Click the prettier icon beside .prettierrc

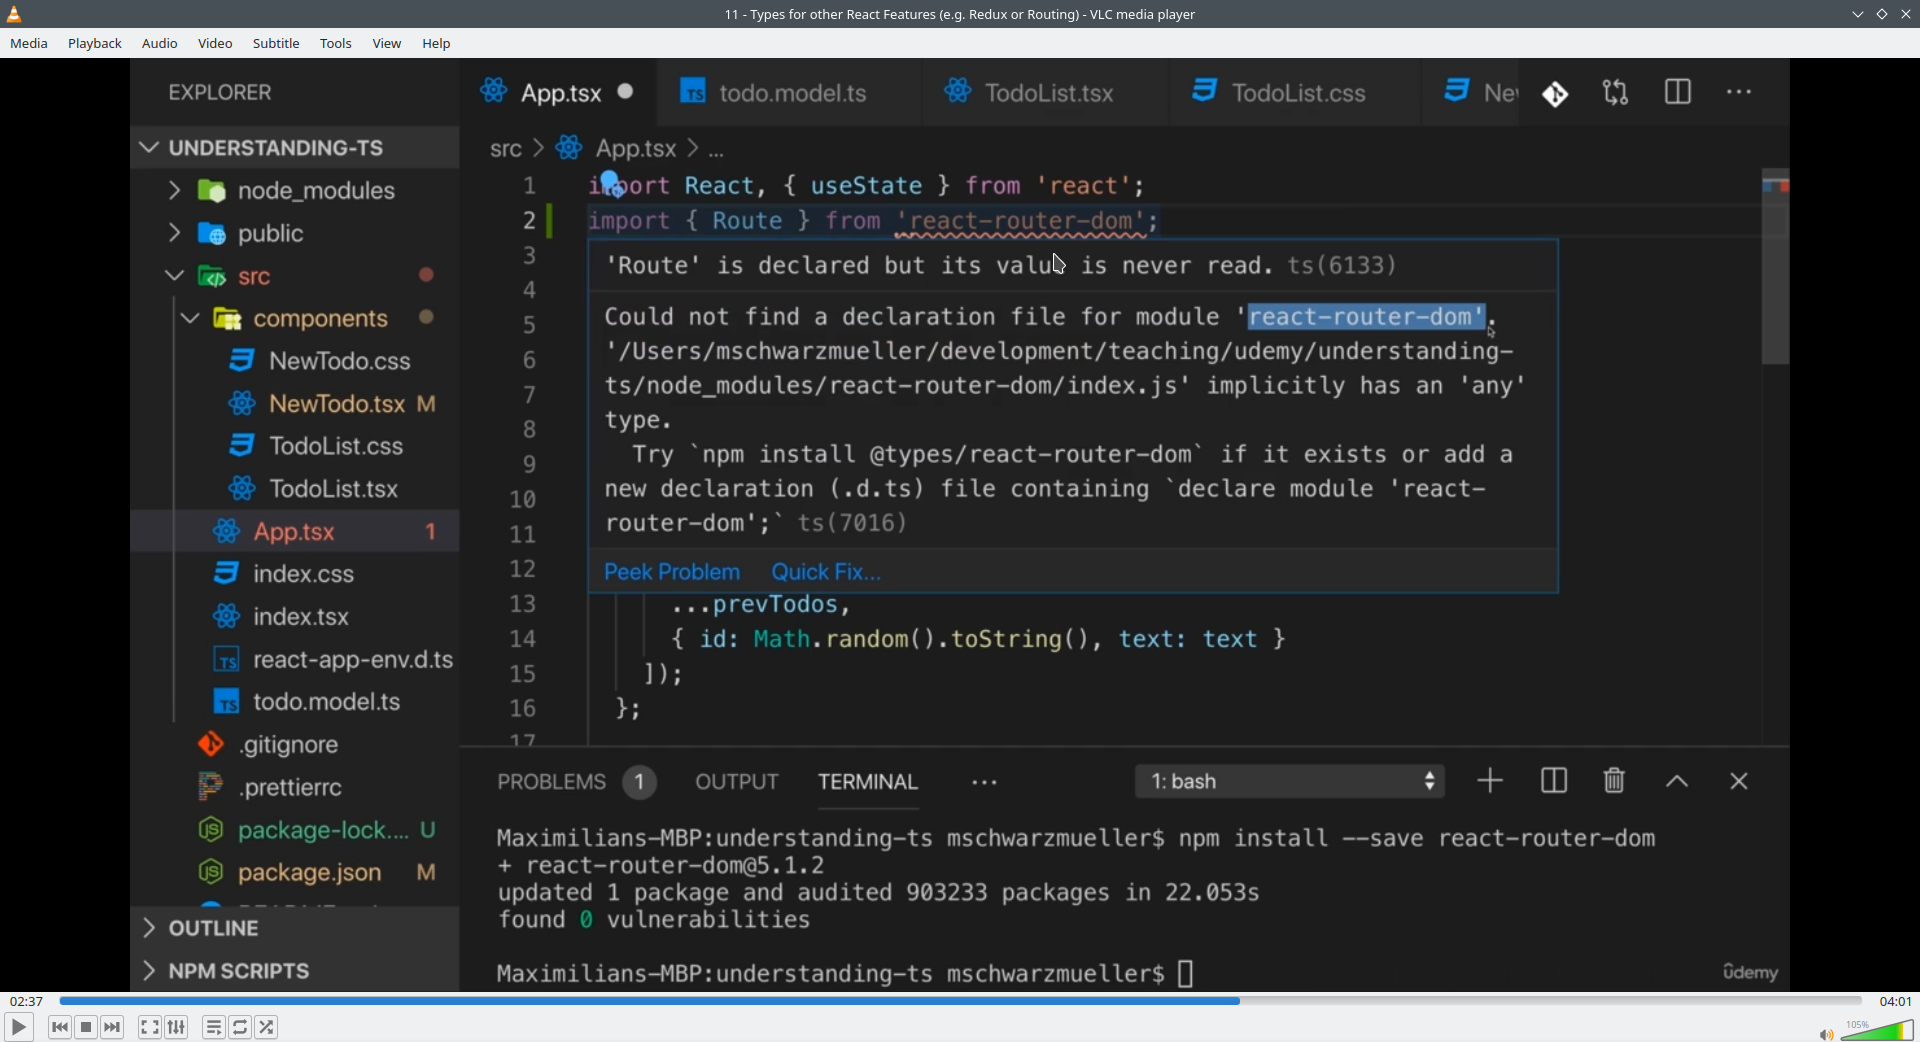click(x=210, y=787)
